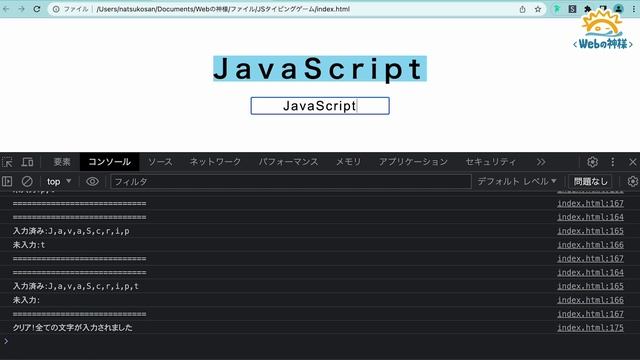Bookmark this page with the star icon

[x=538, y=9]
